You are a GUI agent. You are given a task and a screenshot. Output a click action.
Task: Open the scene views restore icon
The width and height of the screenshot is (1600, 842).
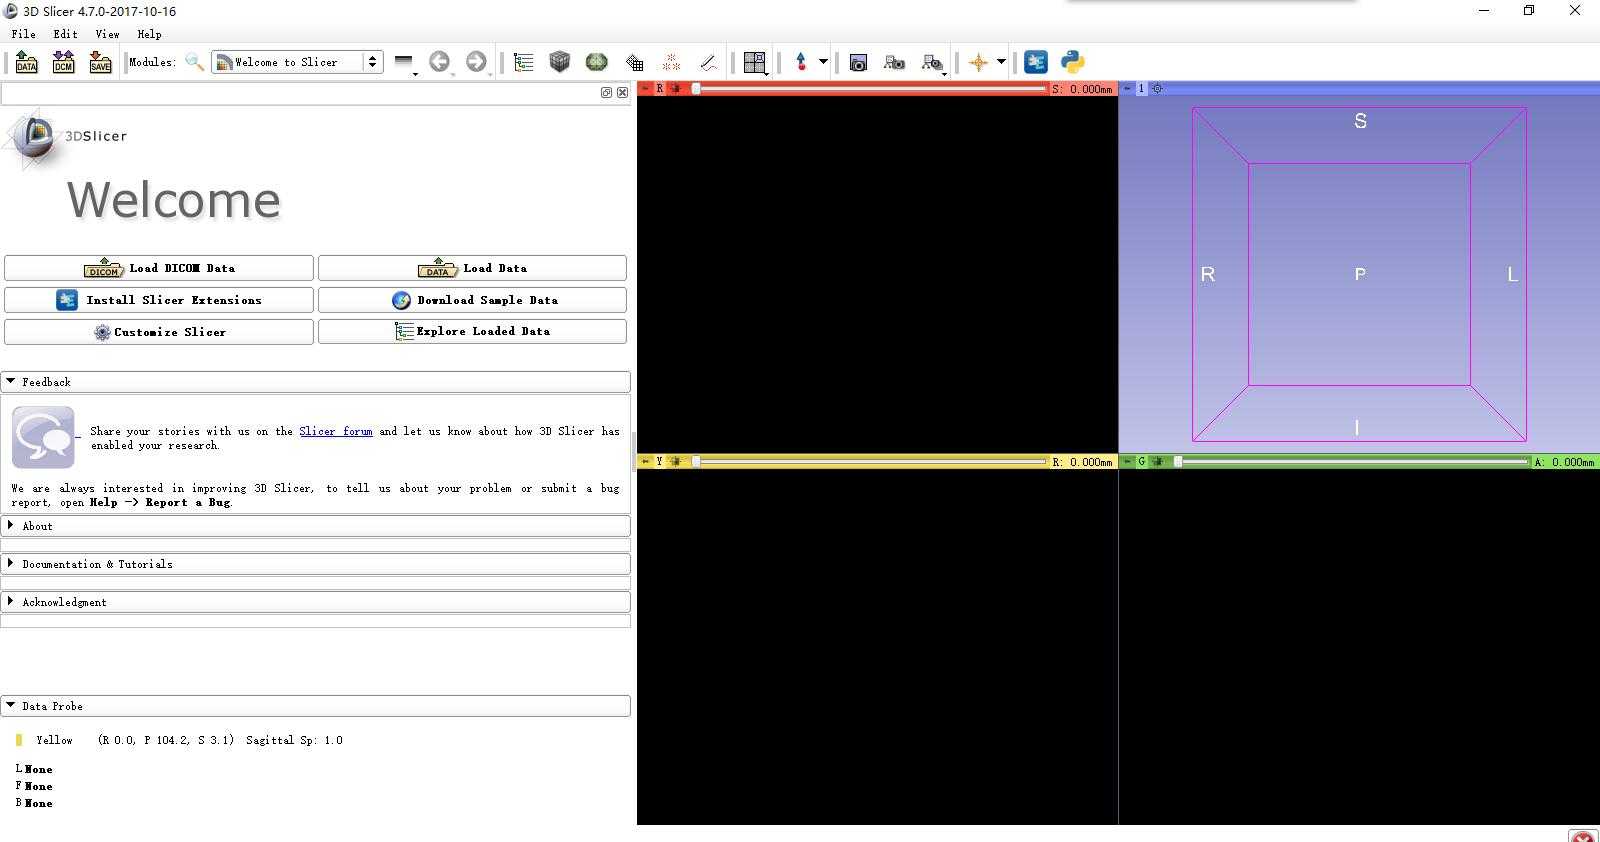(x=932, y=63)
